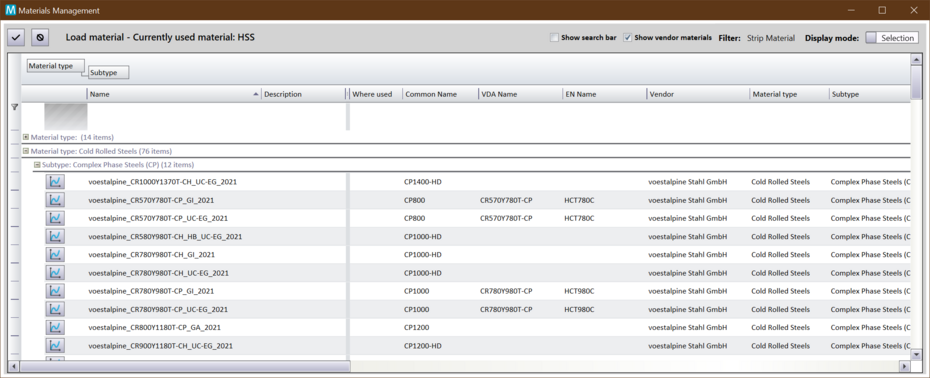Sort by Material type column header
The height and width of the screenshot is (378, 930).
point(789,94)
